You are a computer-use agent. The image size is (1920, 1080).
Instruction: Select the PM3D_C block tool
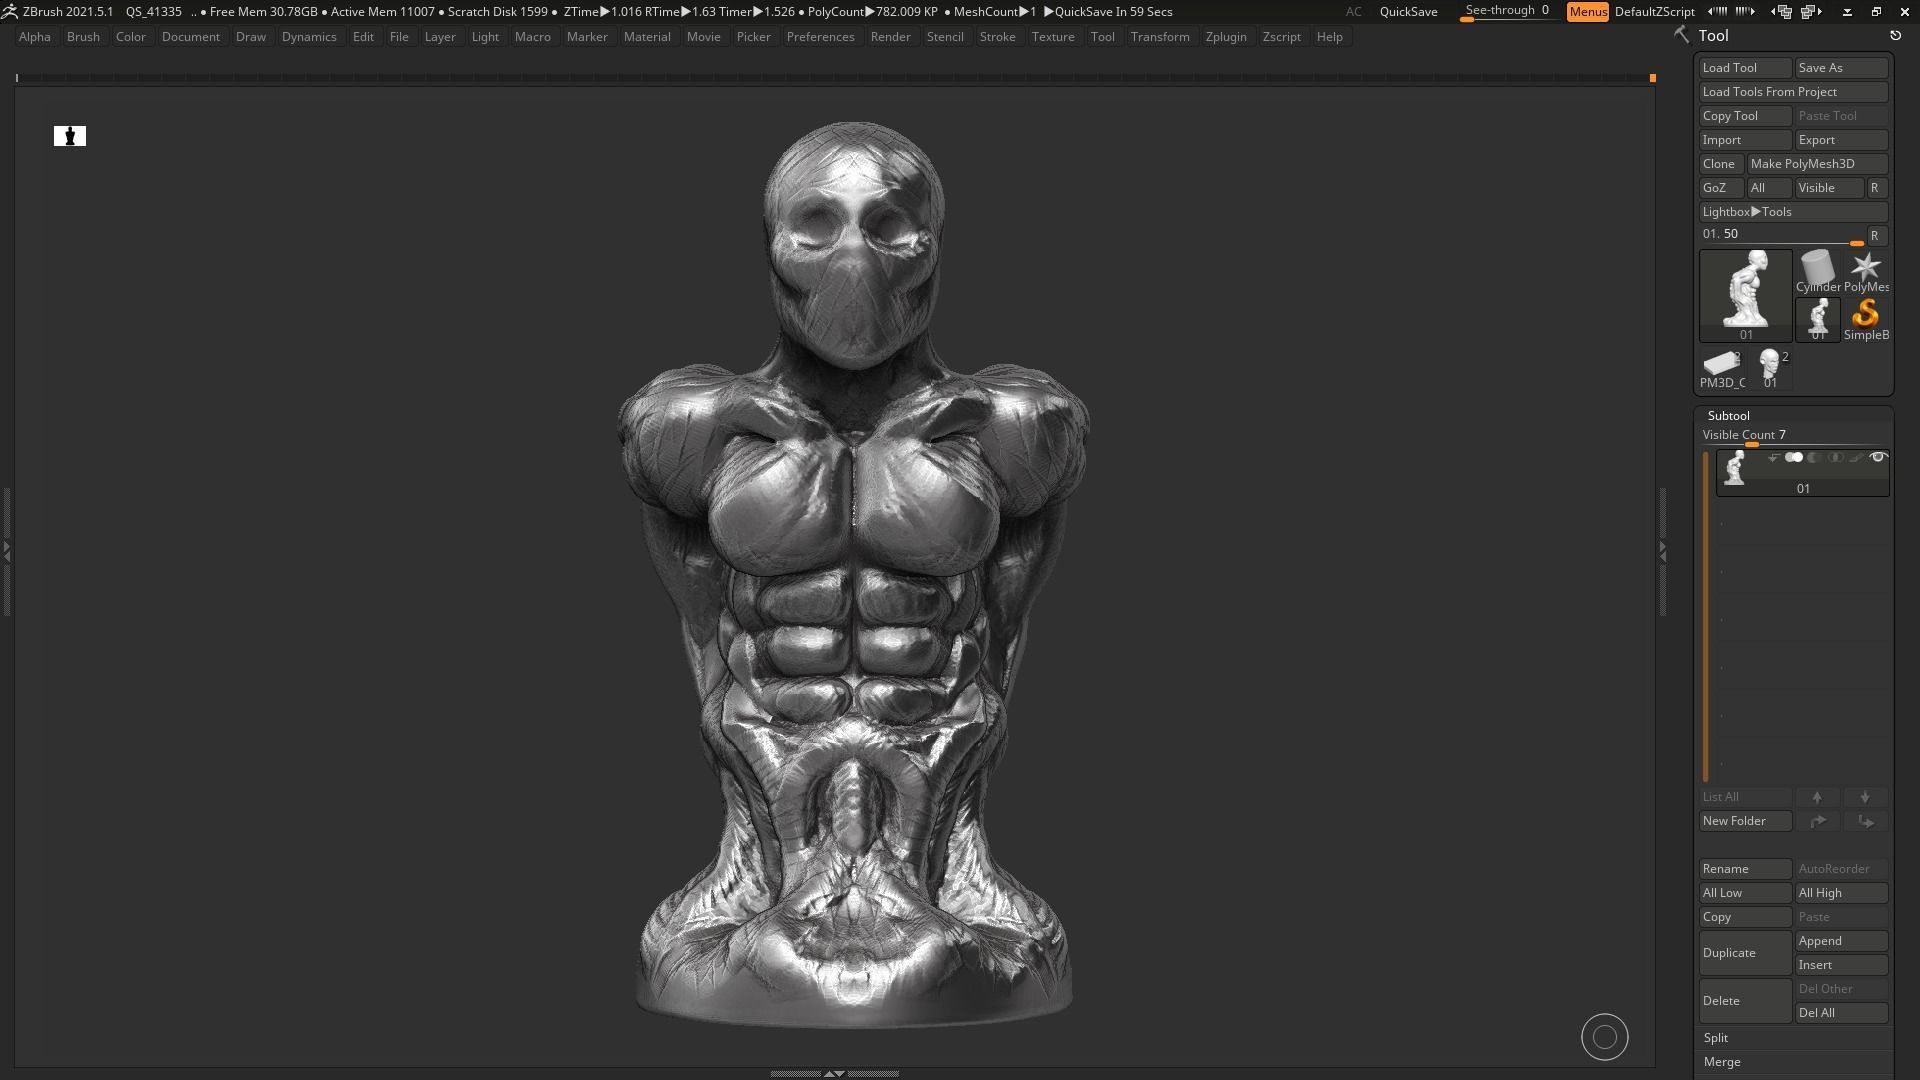coord(1722,367)
